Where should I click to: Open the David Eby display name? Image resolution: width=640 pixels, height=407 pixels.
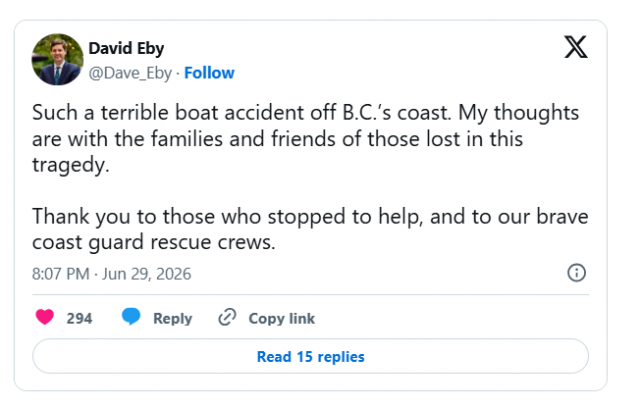coord(126,48)
